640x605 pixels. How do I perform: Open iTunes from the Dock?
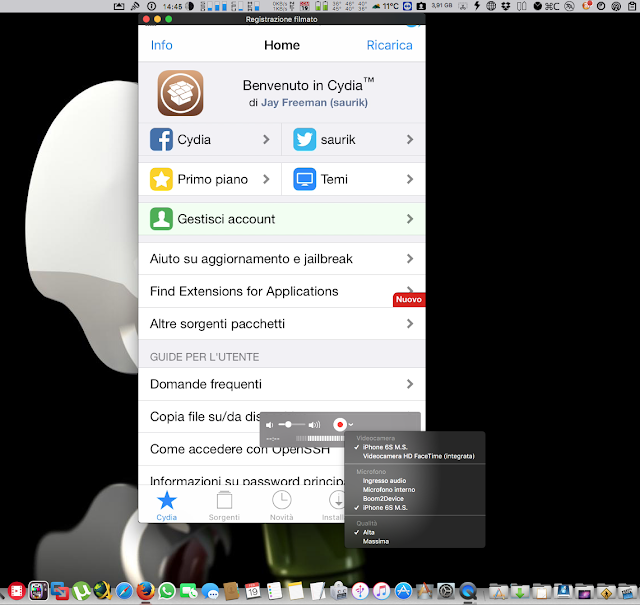[x=382, y=591]
